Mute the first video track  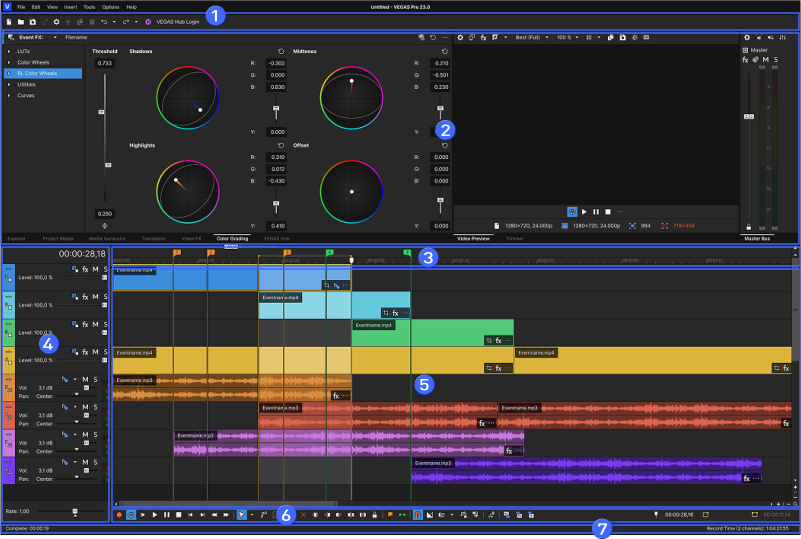tap(95, 270)
